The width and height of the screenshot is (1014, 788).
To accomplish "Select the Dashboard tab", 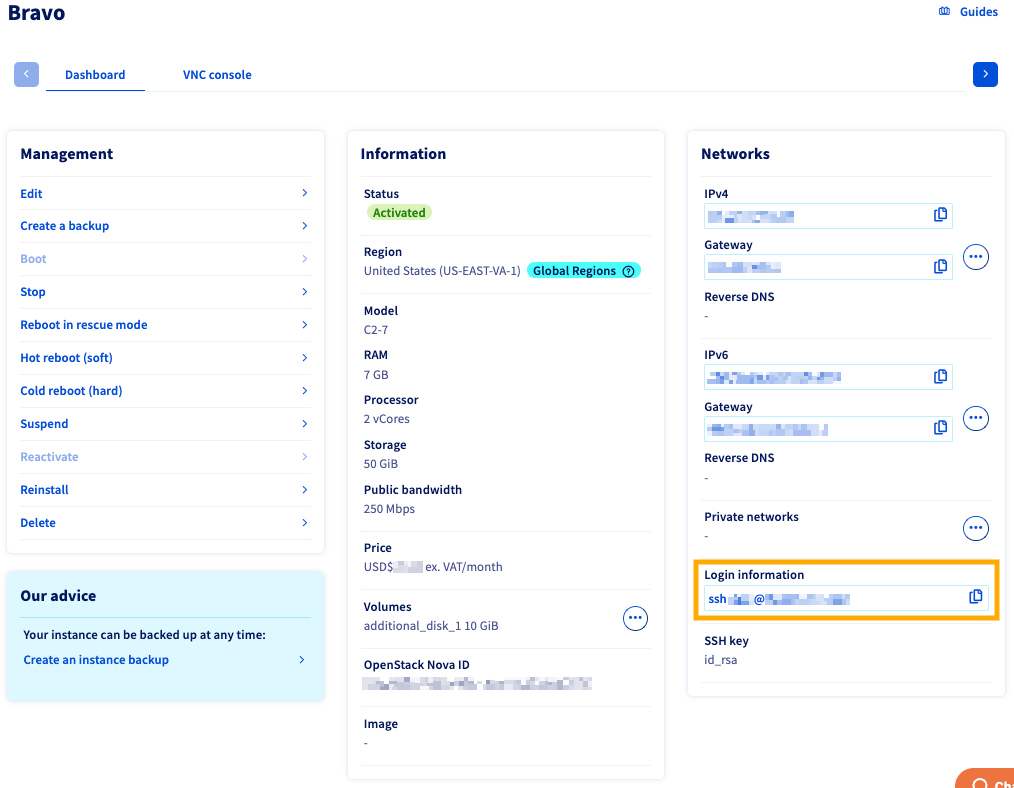I will pyautogui.click(x=95, y=74).
